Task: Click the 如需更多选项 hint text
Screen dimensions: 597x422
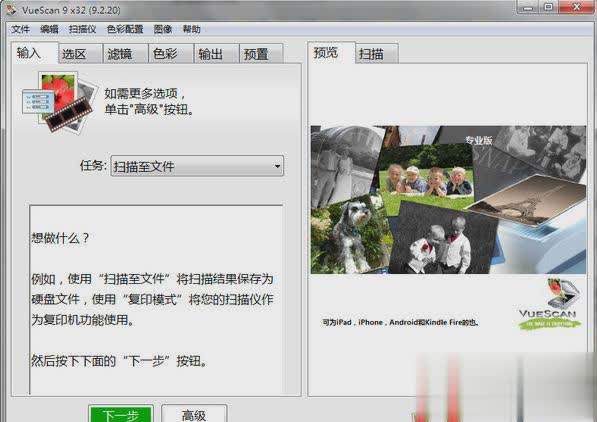Action: click(149, 101)
